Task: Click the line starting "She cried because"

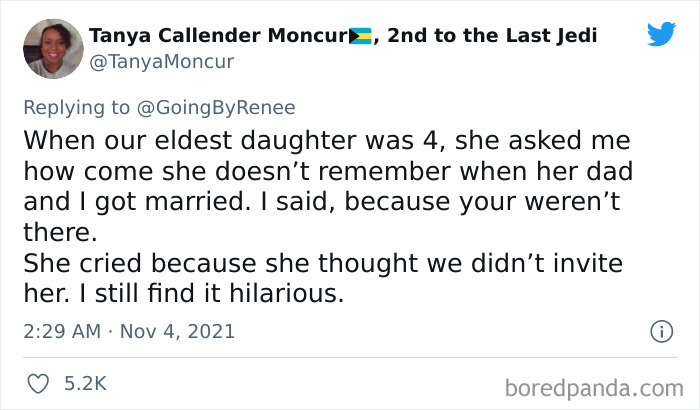Action: click(x=322, y=264)
